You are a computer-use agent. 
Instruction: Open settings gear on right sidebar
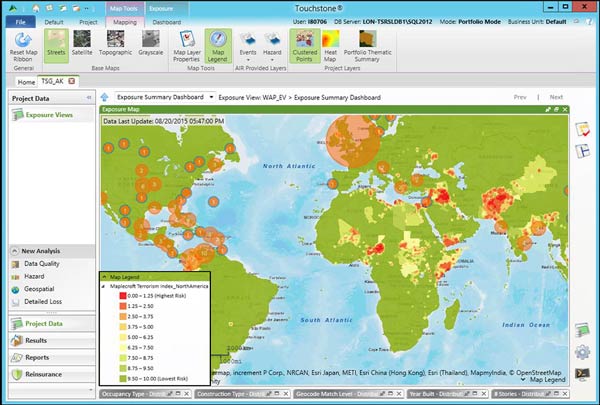582,351
